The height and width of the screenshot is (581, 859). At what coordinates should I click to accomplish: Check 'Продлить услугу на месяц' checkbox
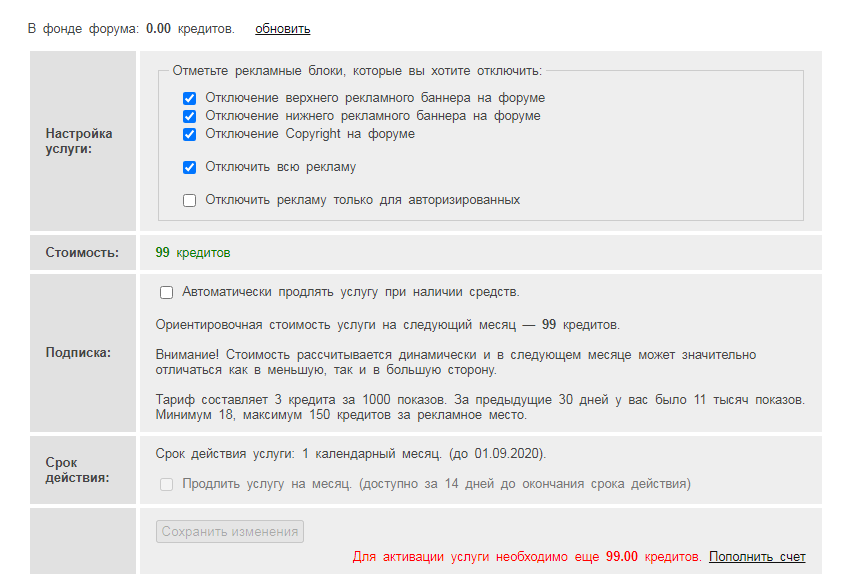coord(166,484)
